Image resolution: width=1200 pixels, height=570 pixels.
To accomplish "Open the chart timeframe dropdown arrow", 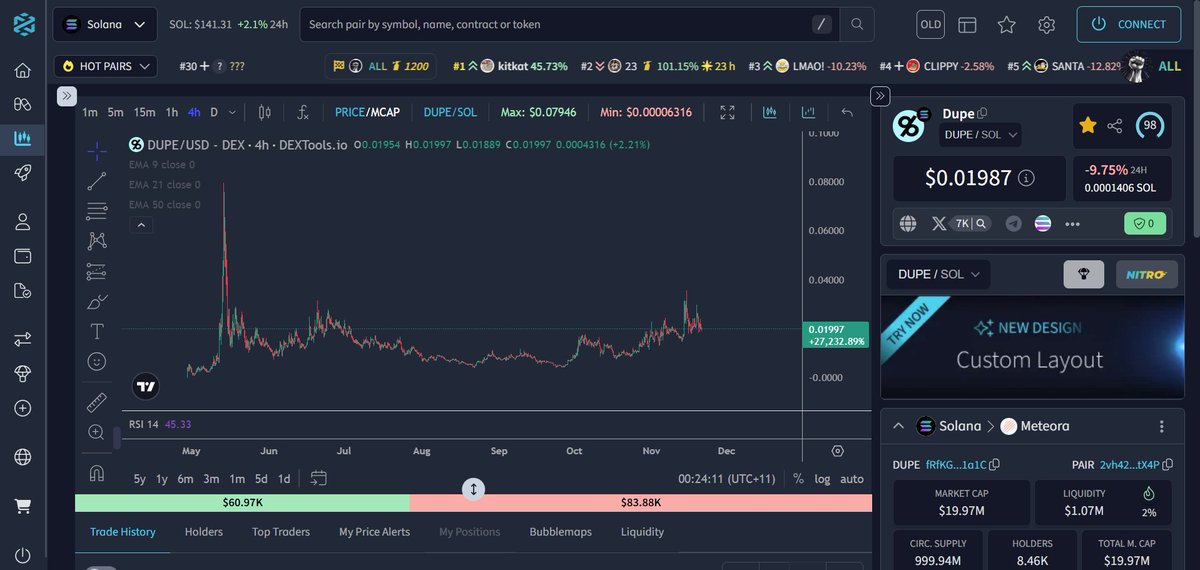I will [x=234, y=112].
